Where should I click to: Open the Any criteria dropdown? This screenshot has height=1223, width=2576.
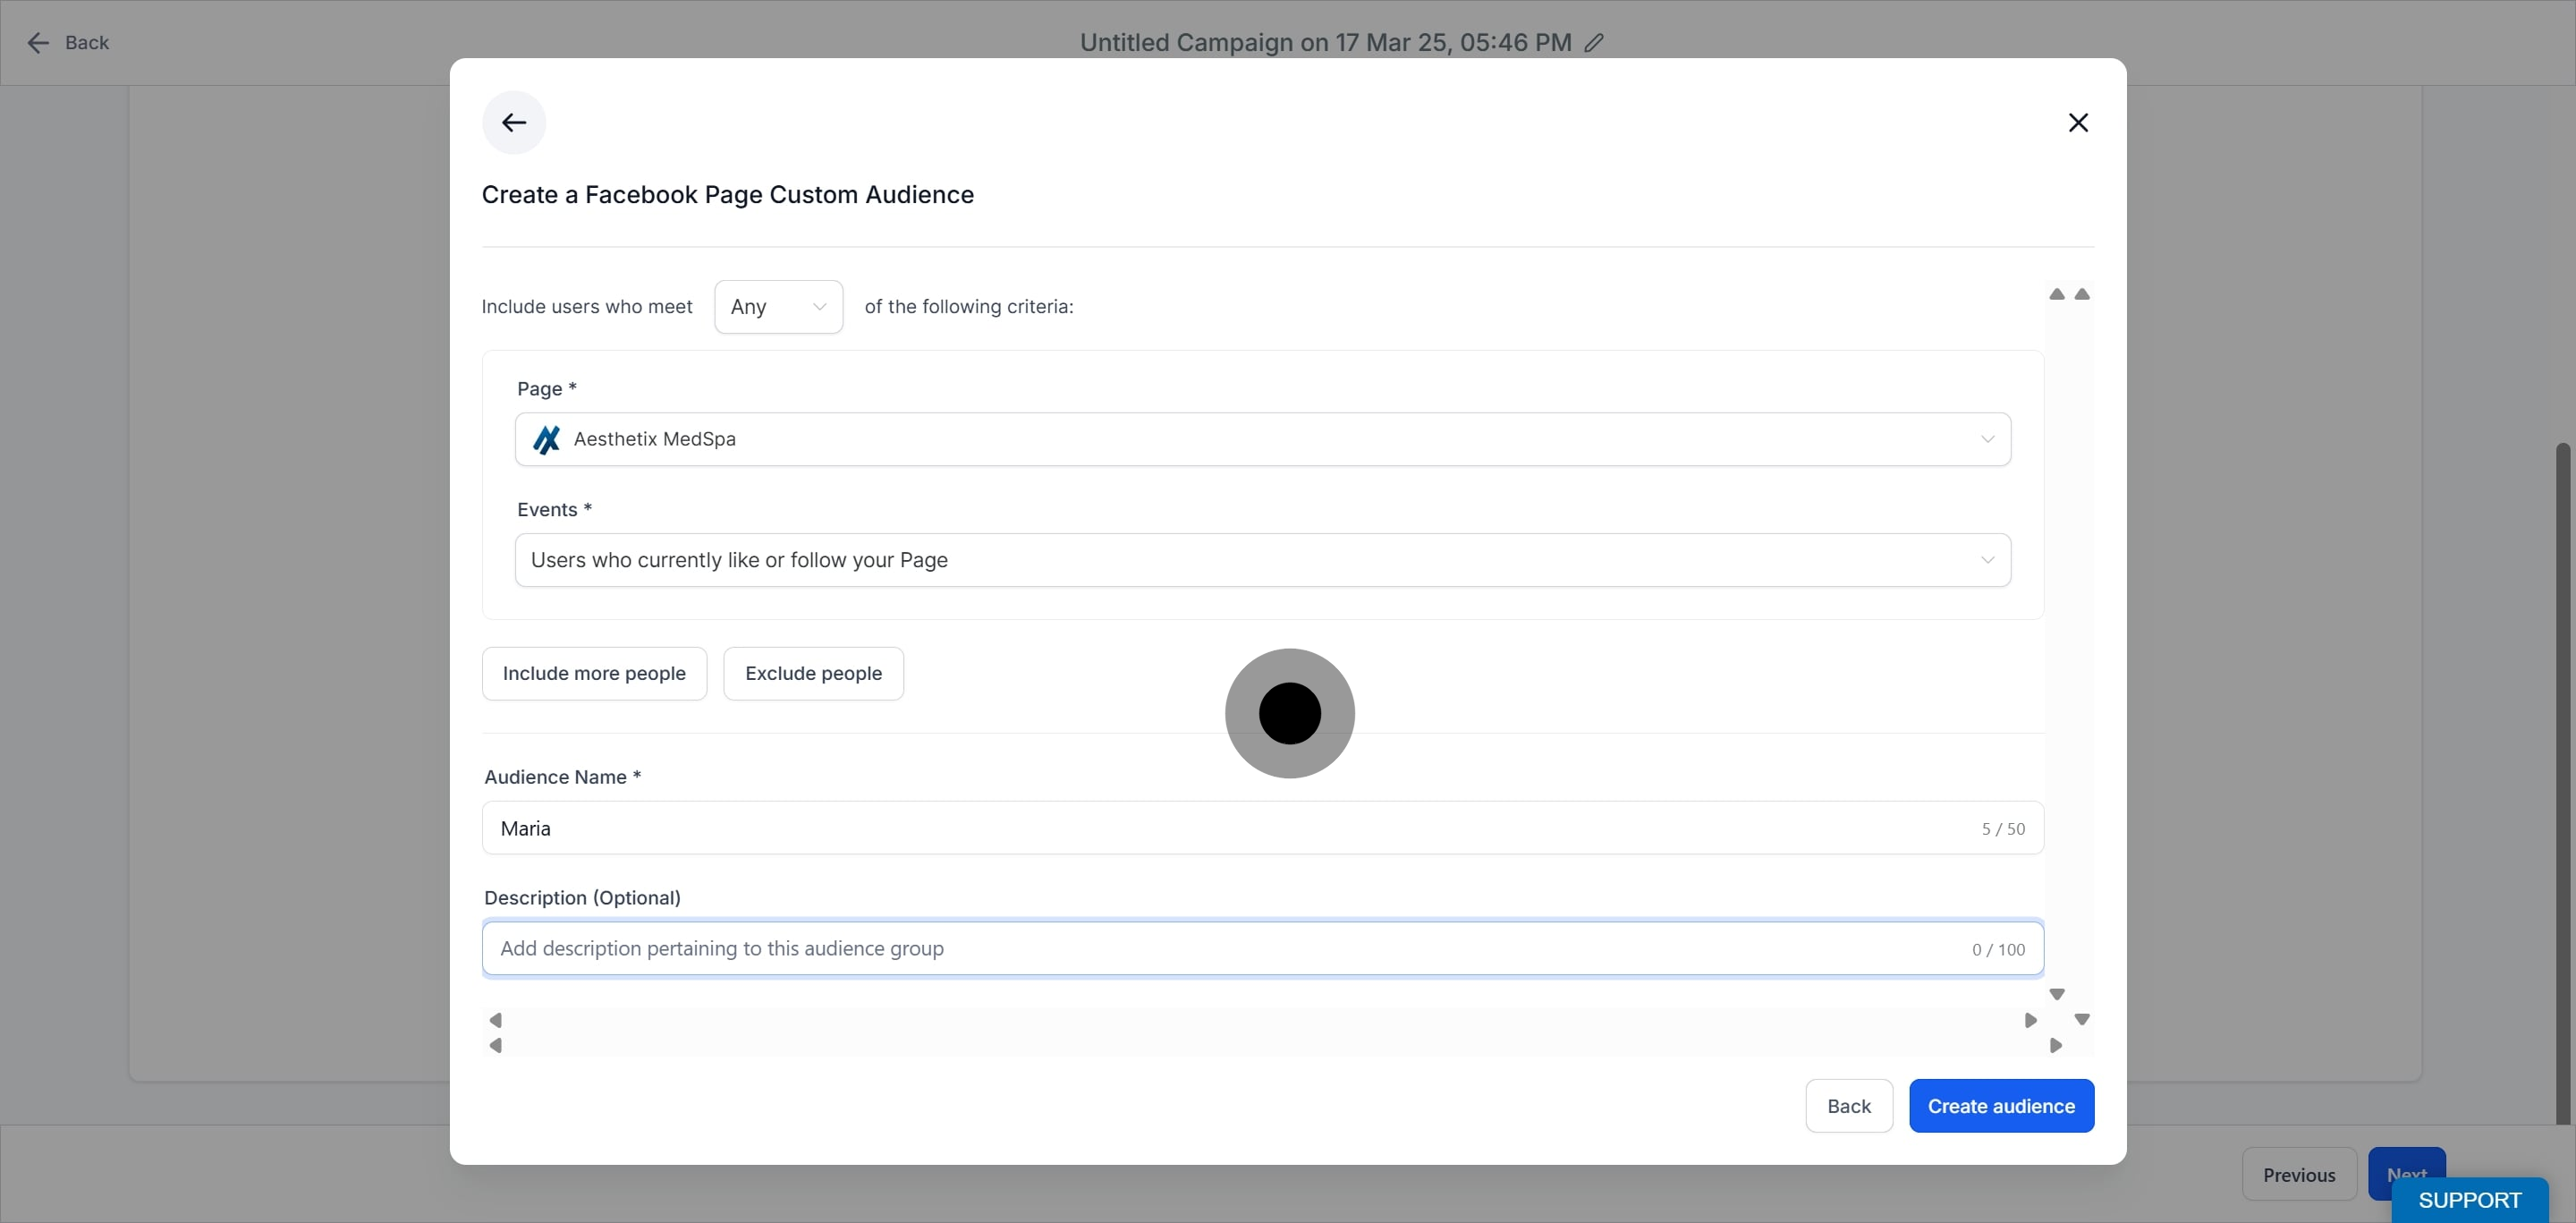point(778,307)
